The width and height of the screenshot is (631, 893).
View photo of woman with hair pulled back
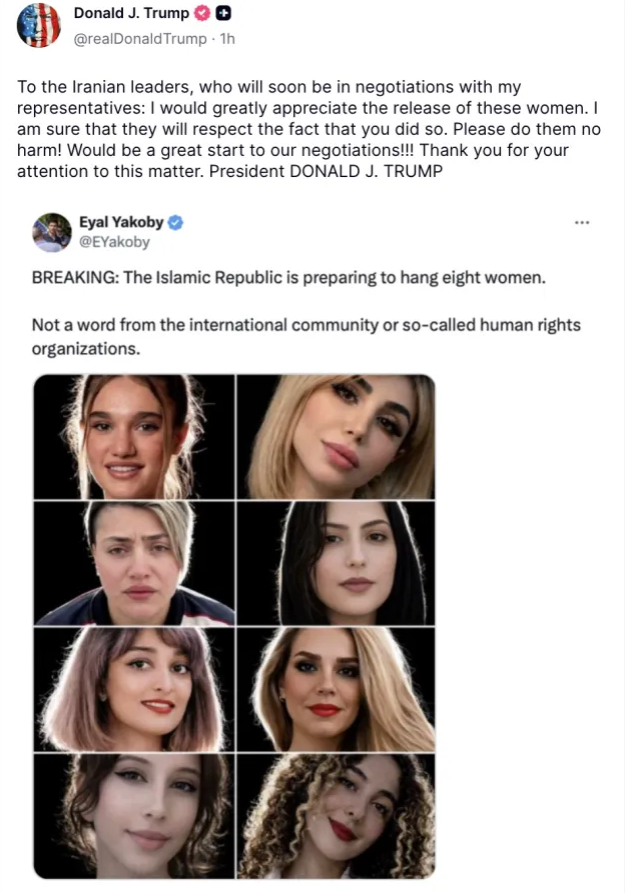pos(134,437)
